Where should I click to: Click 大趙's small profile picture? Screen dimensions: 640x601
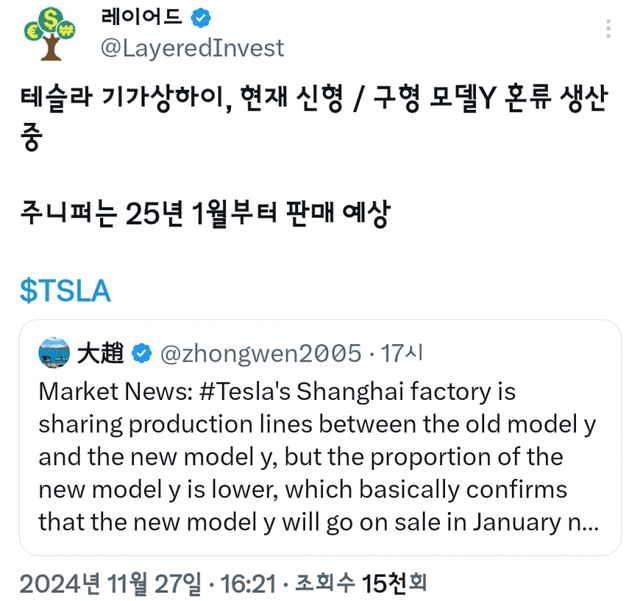(x=54, y=353)
